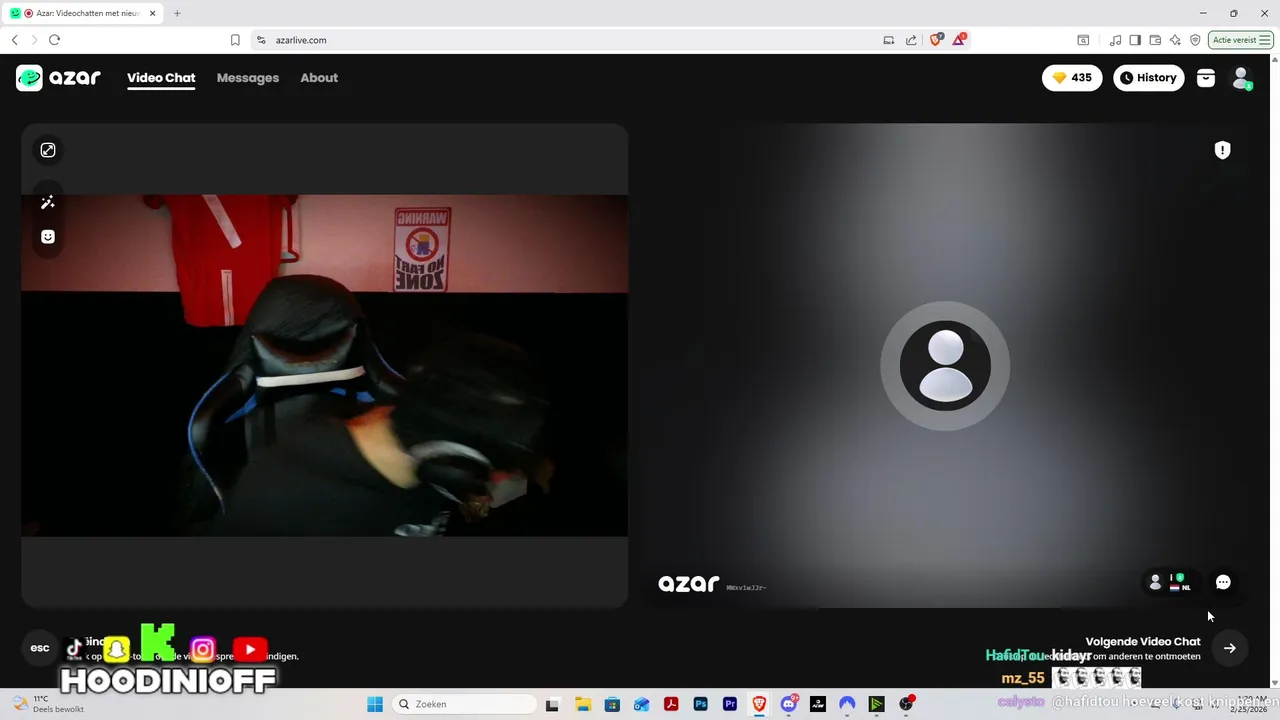Toggle the browser sidebar panel icon
Viewport: 1280px width, 720px height.
[1135, 40]
